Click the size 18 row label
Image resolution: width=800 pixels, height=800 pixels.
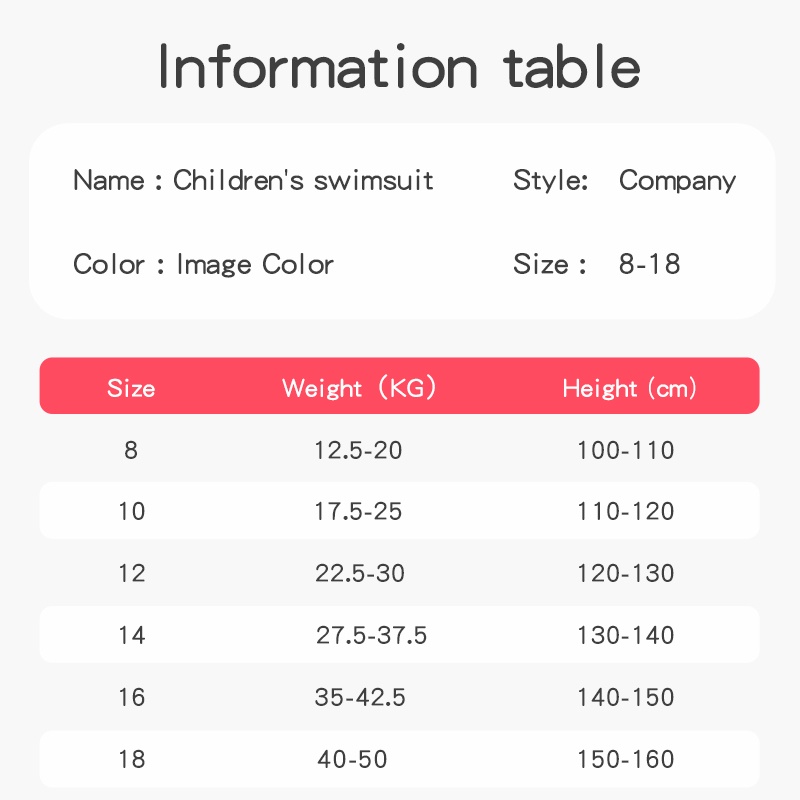click(x=131, y=760)
